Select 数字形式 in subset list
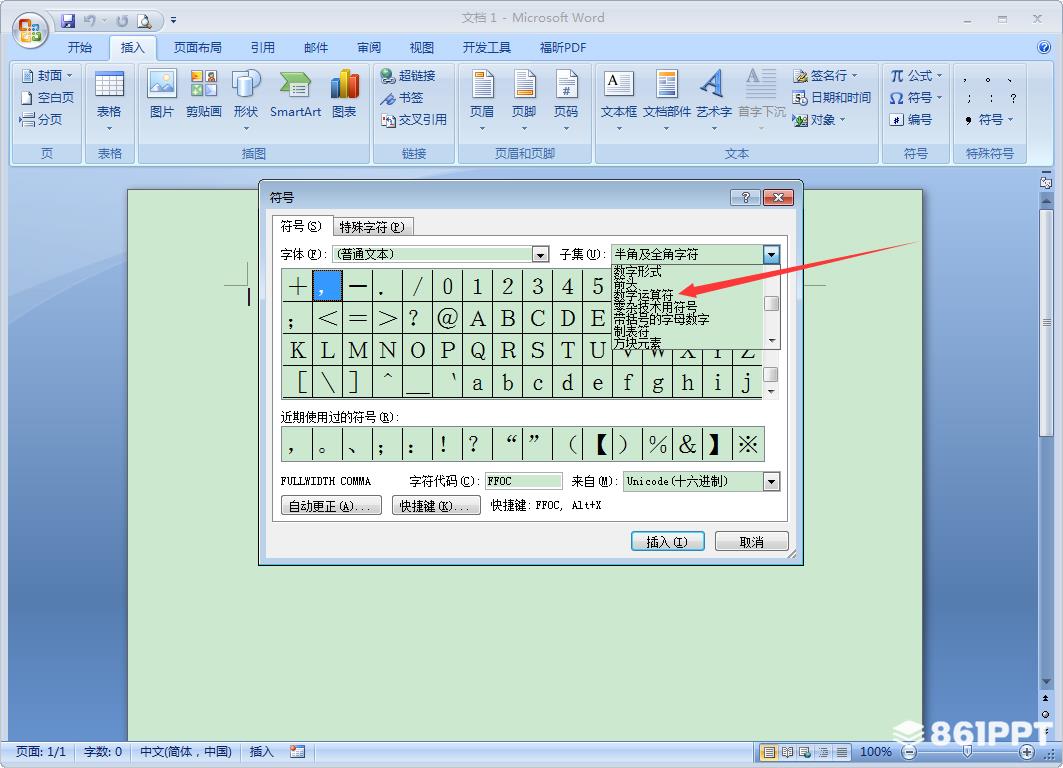Viewport: 1063px width, 768px height. click(637, 271)
